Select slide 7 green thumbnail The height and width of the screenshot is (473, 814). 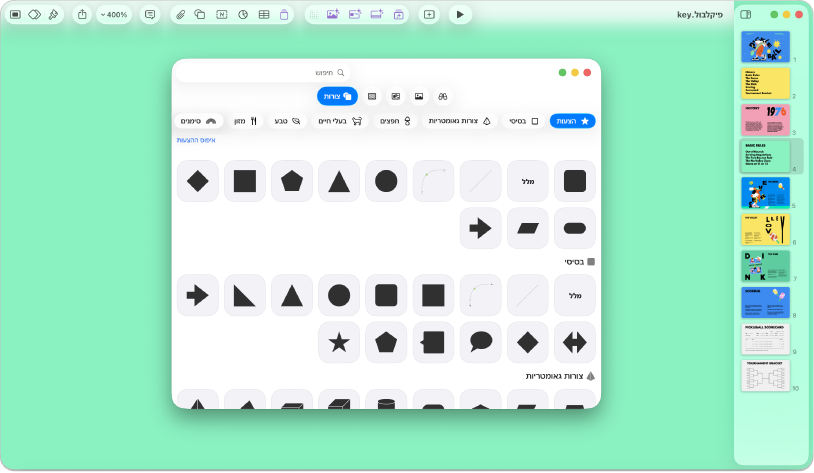point(765,266)
